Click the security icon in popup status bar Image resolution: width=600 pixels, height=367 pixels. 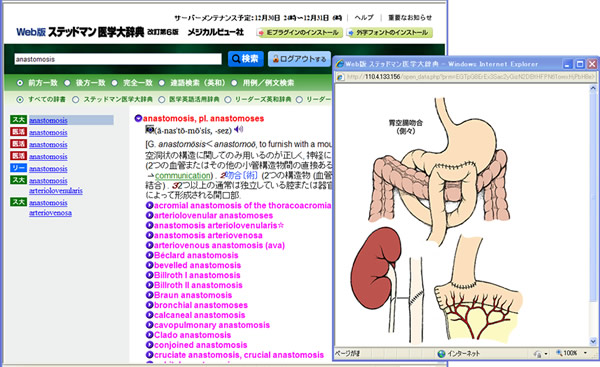[538, 354]
